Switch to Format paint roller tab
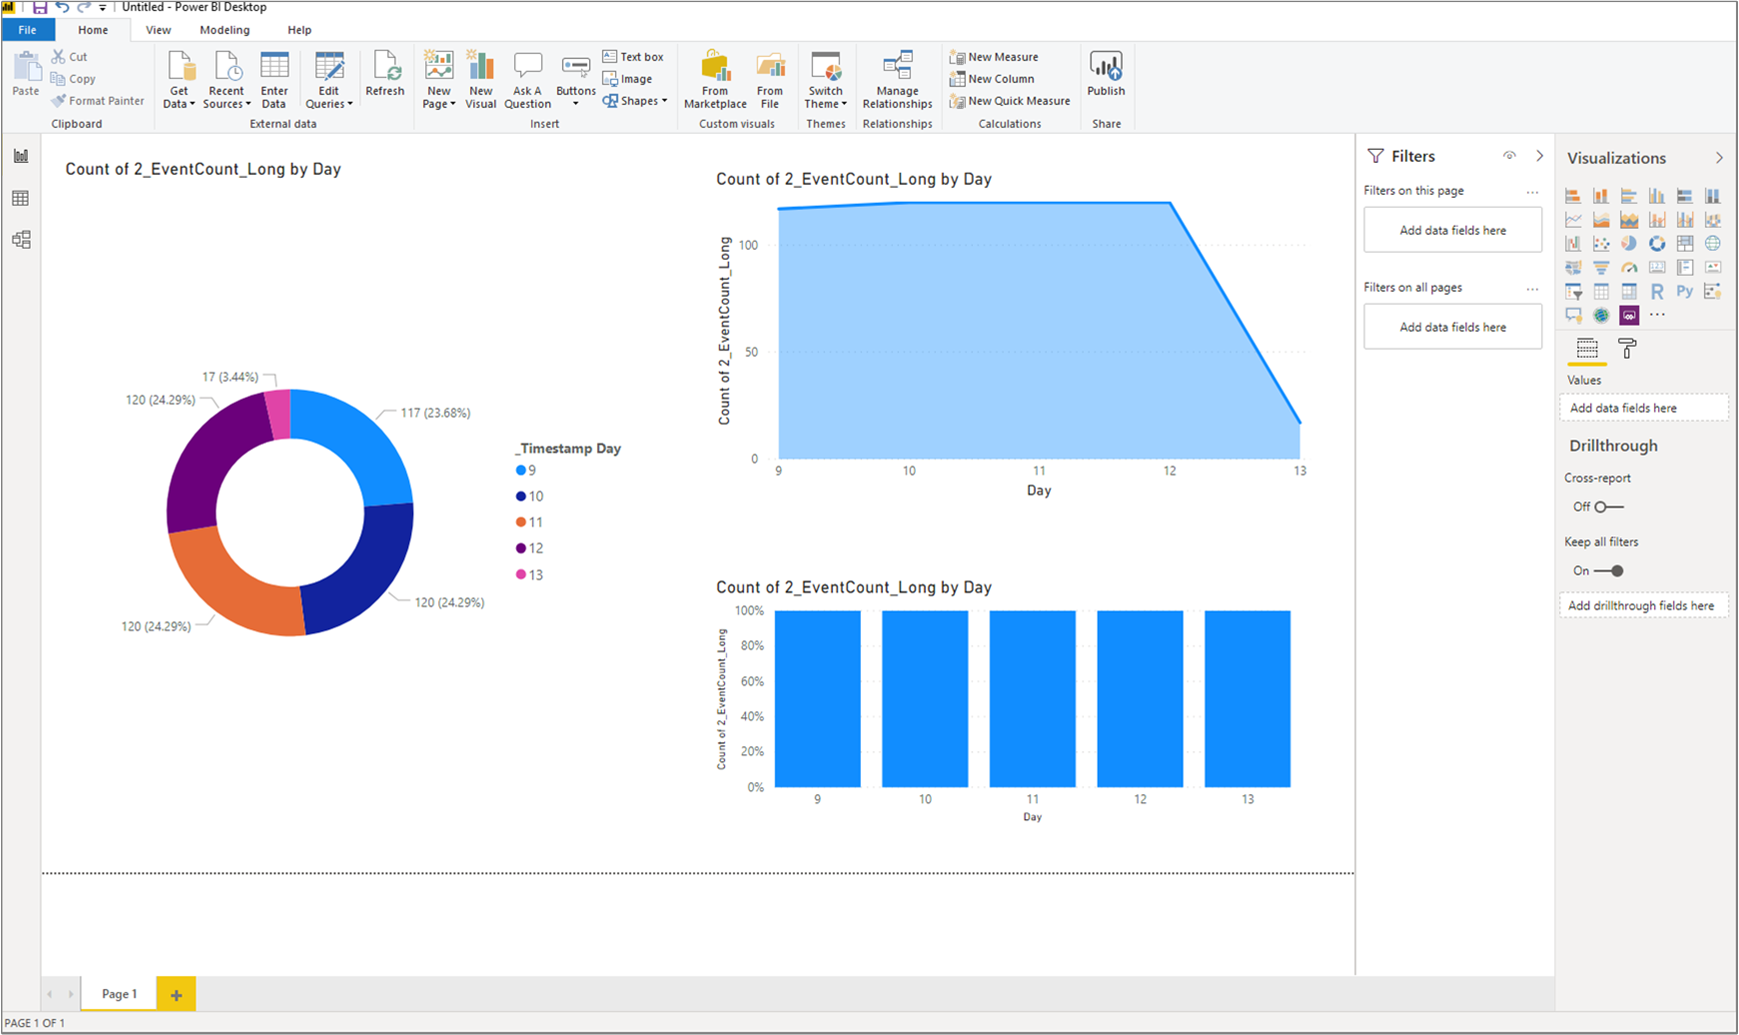Image resolution: width=1739 pixels, height=1035 pixels. point(1627,349)
